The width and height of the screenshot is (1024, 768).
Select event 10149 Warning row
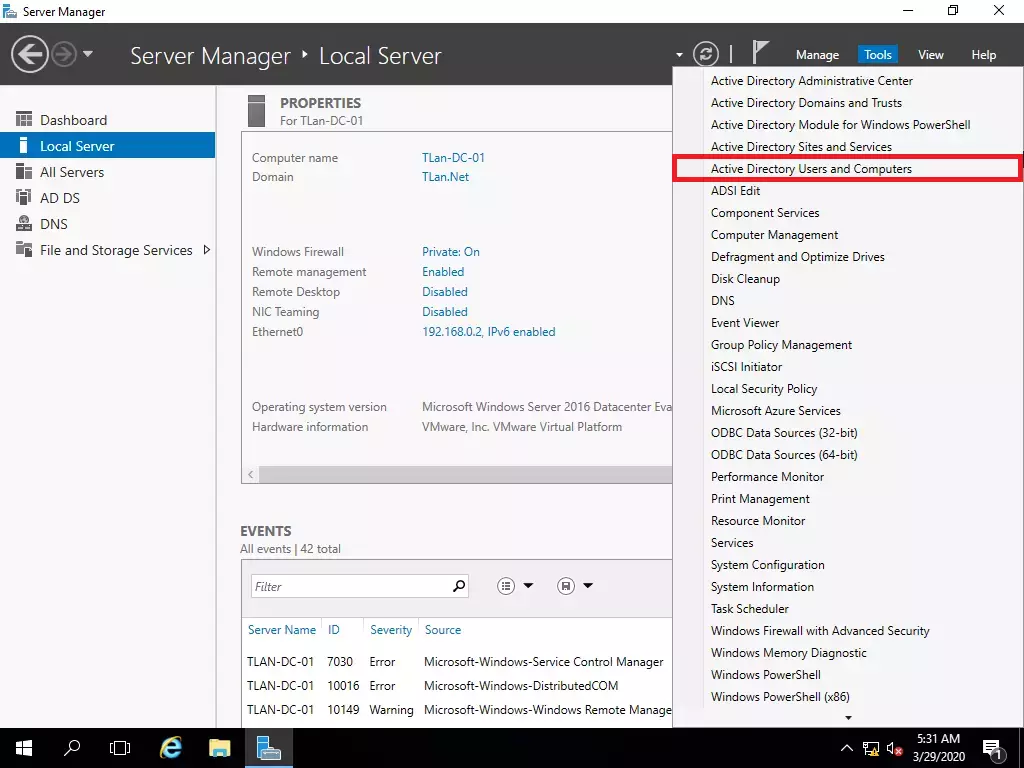click(457, 710)
